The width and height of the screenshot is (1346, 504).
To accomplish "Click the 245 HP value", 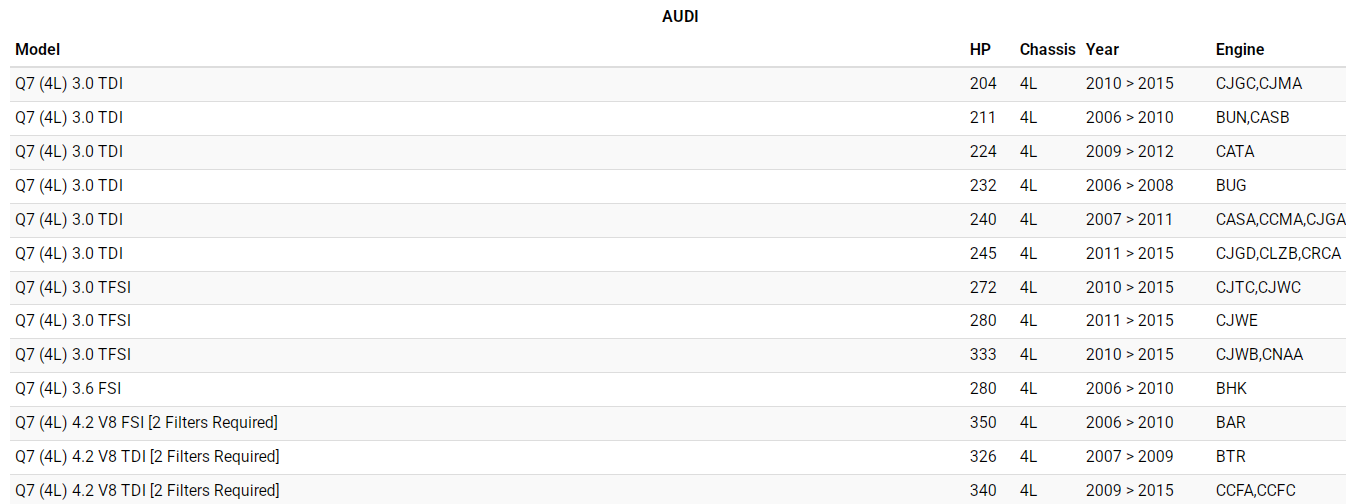I will pyautogui.click(x=983, y=253).
